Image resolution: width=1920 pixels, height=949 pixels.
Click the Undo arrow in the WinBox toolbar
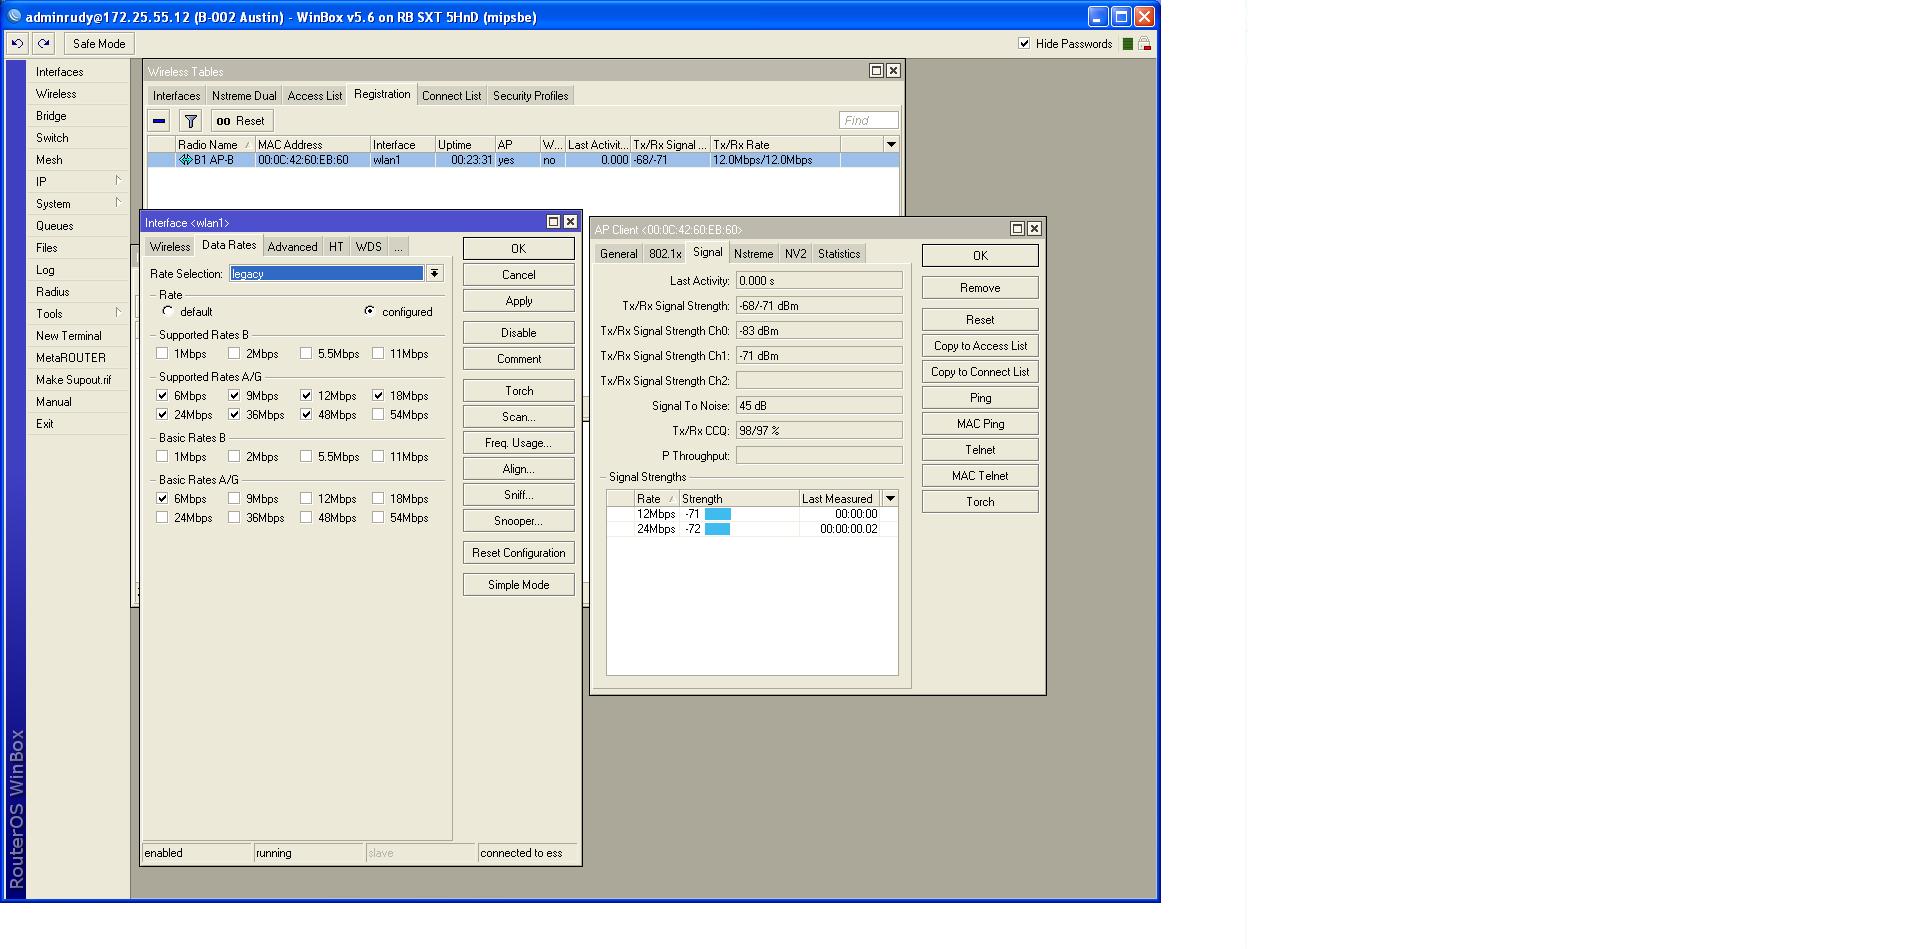point(17,43)
